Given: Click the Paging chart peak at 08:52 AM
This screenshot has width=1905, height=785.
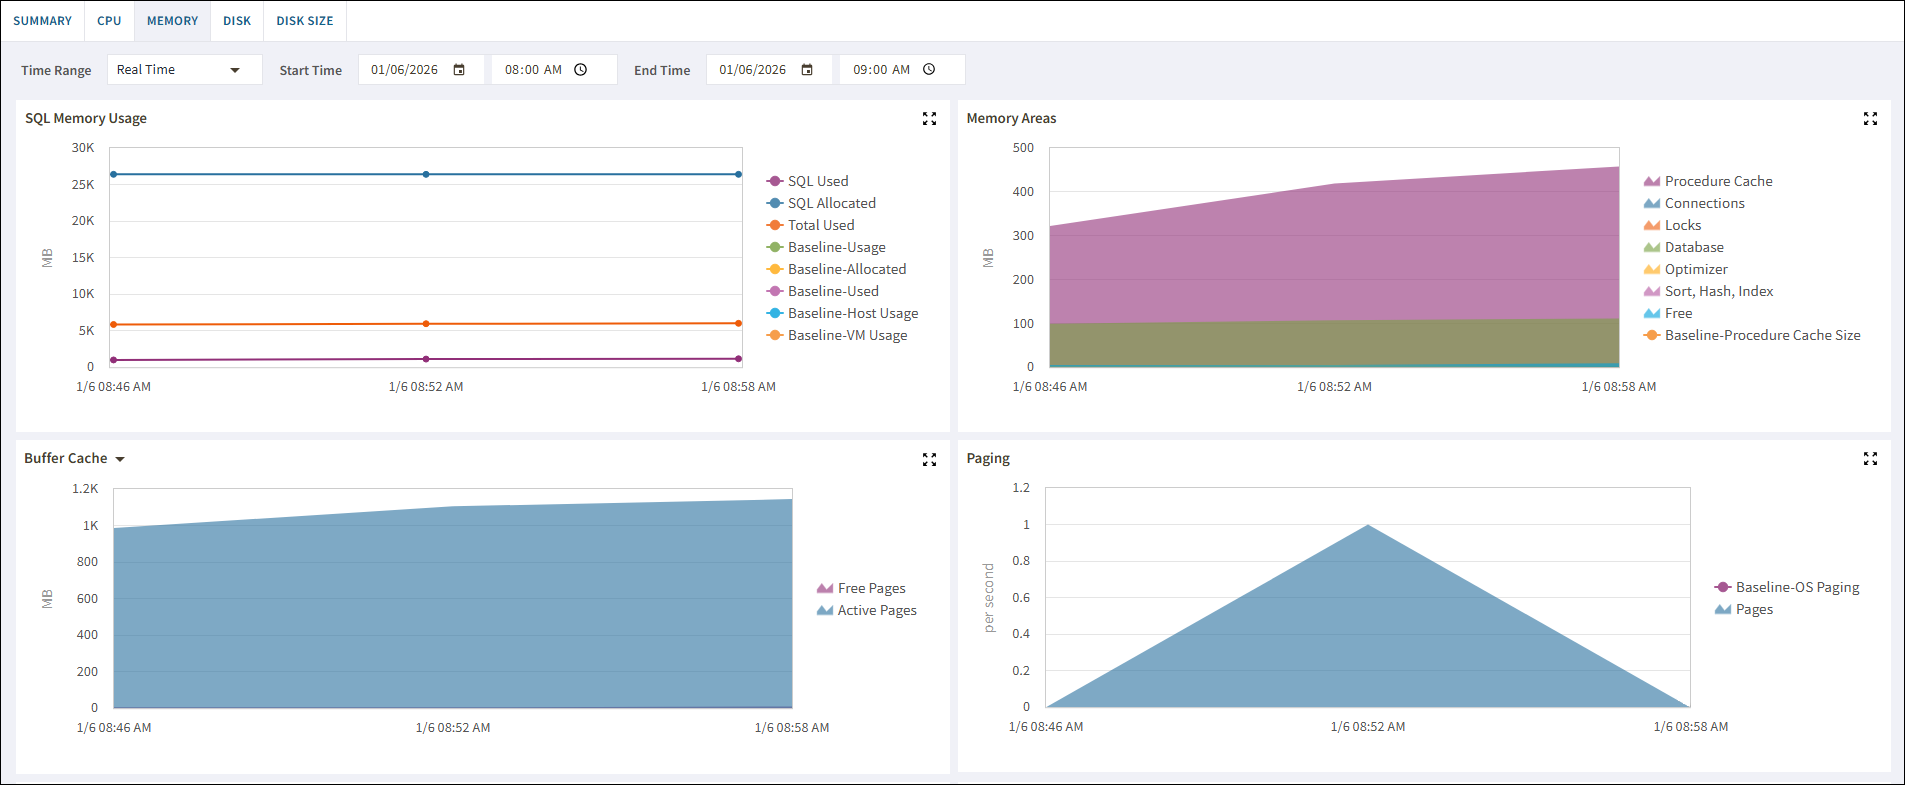Looking at the screenshot, I should [1368, 526].
